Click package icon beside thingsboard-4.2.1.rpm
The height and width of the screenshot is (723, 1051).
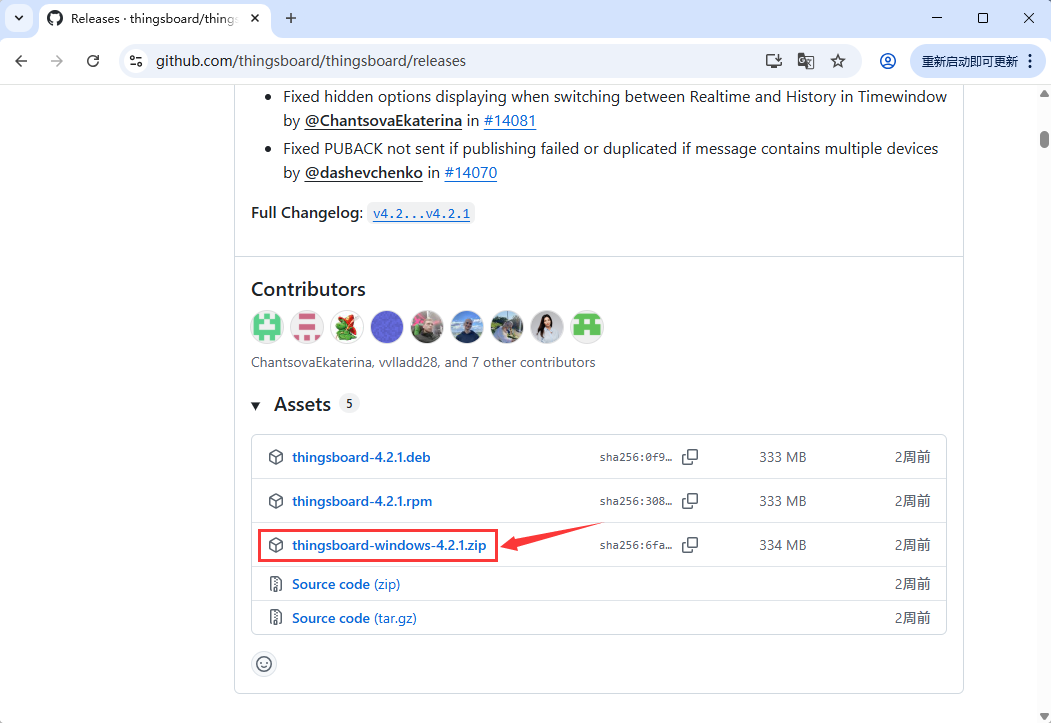276,501
